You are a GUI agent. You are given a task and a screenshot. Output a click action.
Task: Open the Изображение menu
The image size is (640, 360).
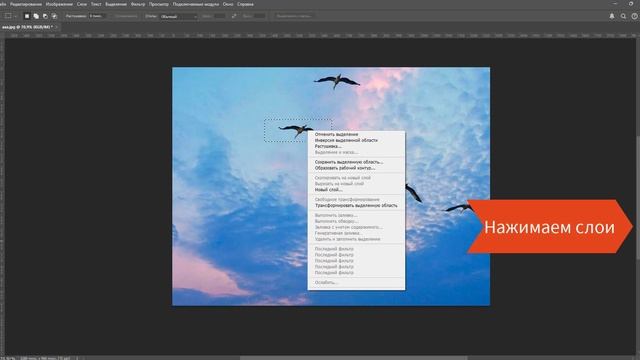(x=59, y=4)
